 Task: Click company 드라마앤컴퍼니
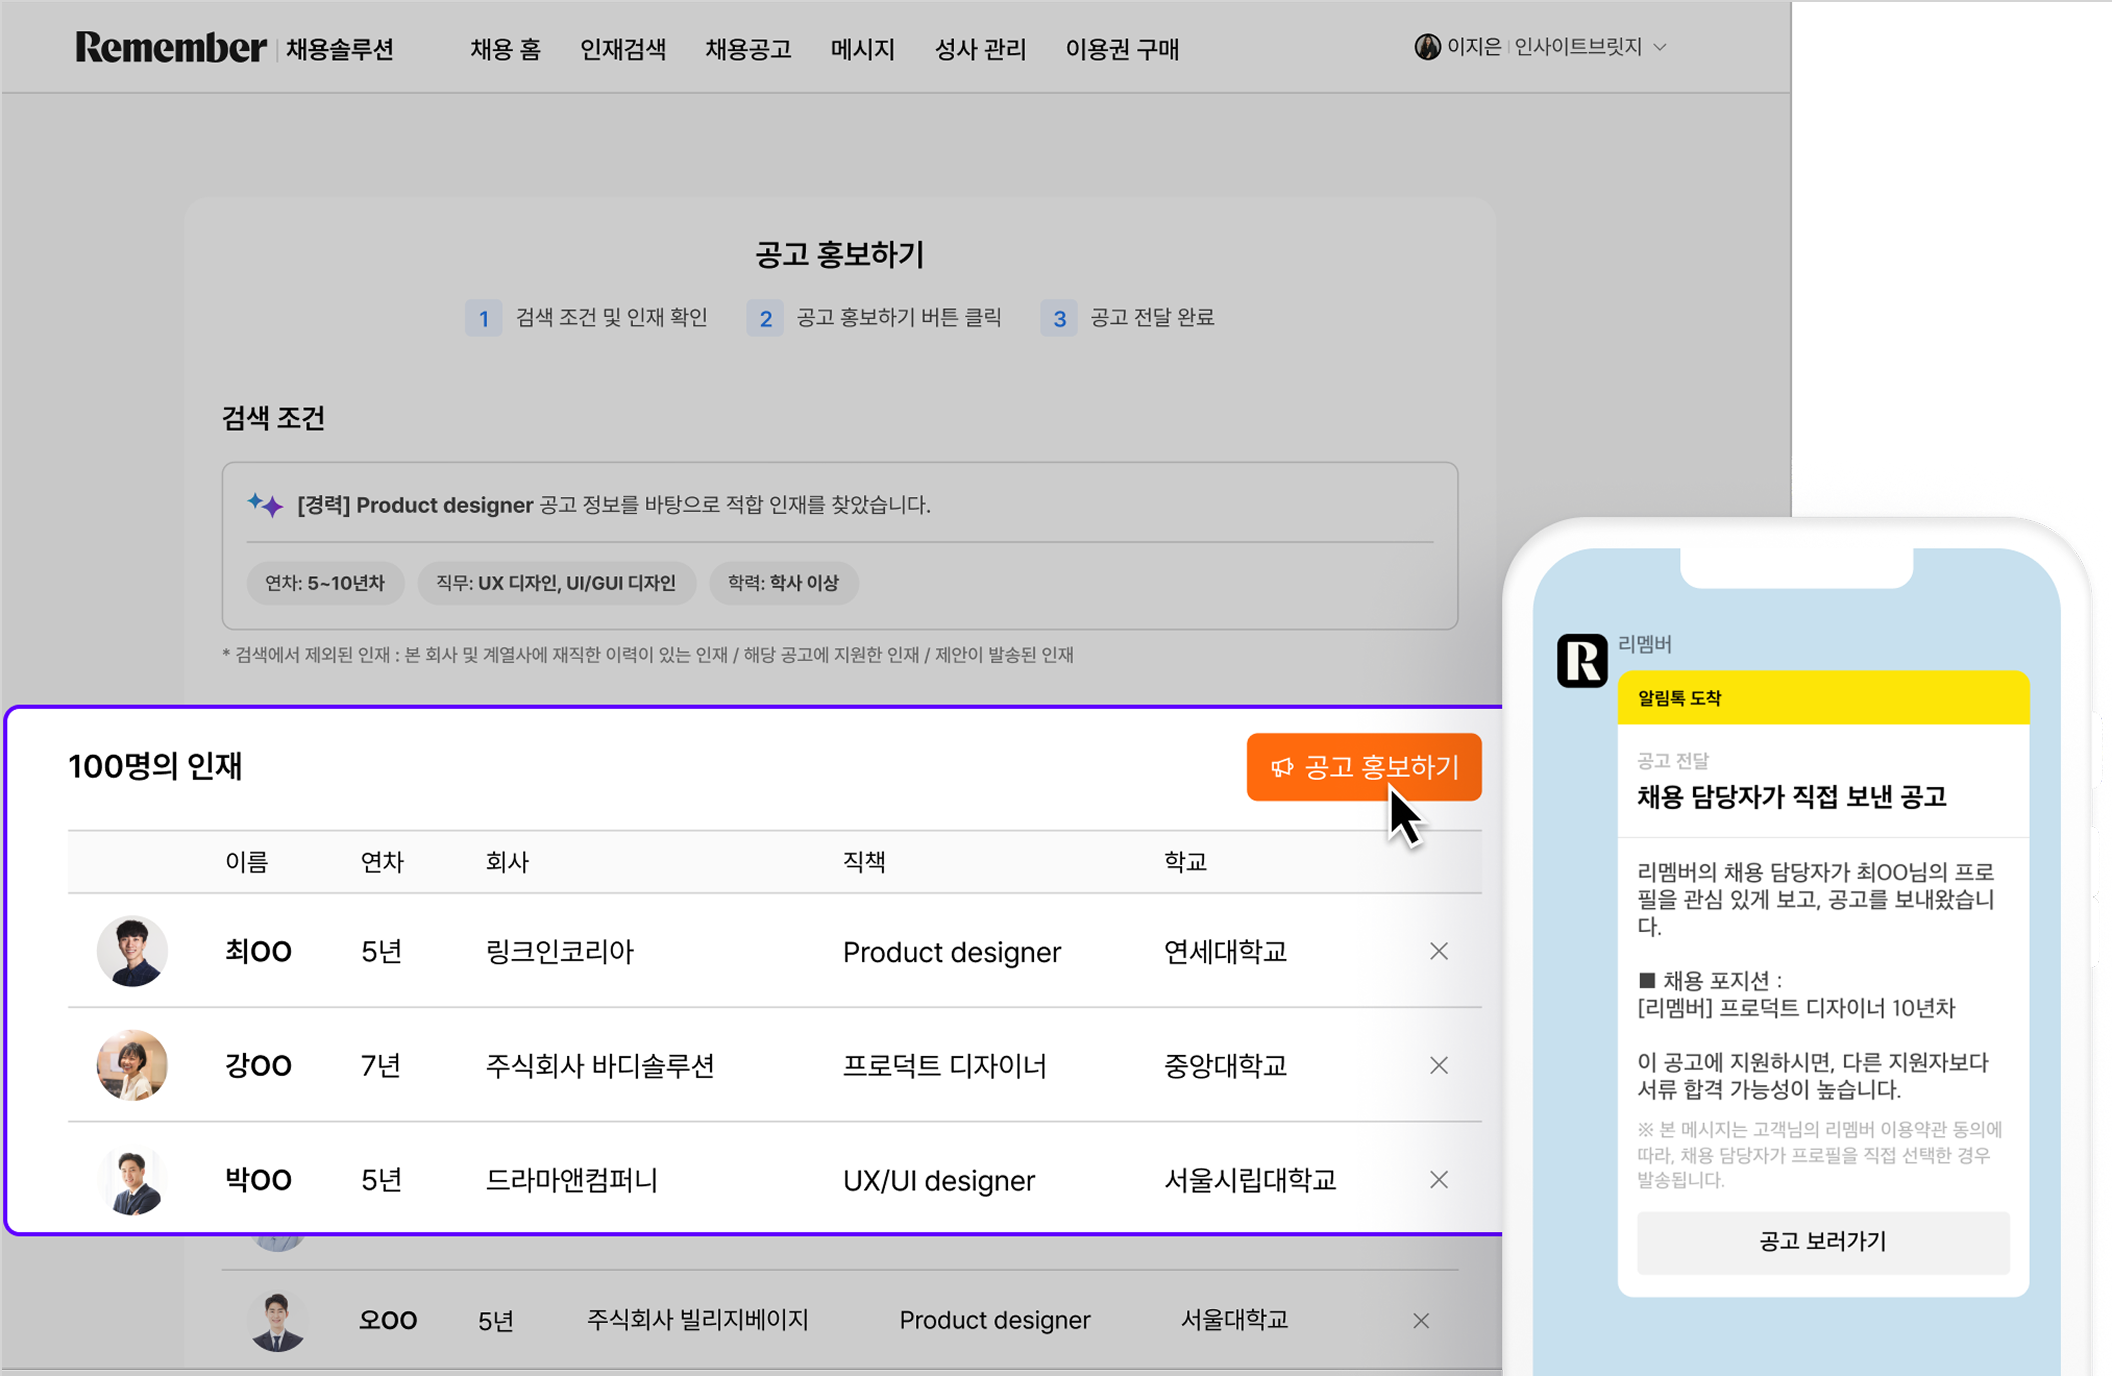[572, 1180]
